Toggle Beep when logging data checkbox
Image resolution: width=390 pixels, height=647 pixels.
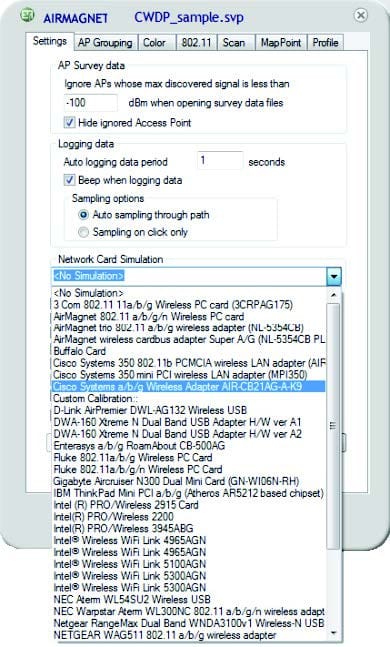click(69, 180)
